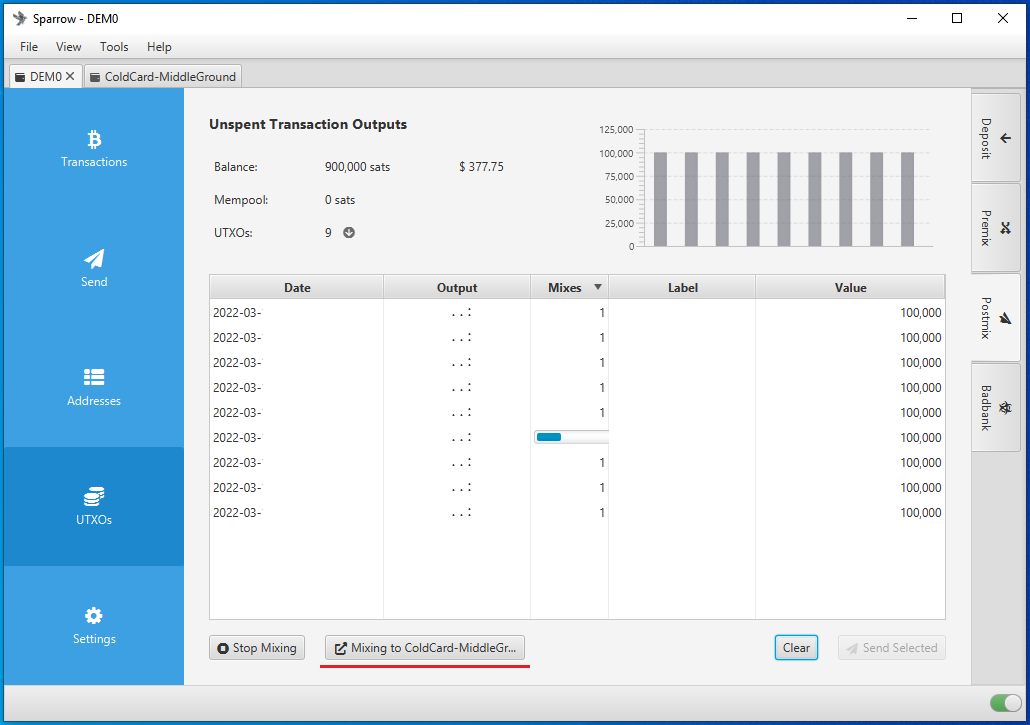
Task: Switch to the Deposit account tab
Action: tap(996, 138)
